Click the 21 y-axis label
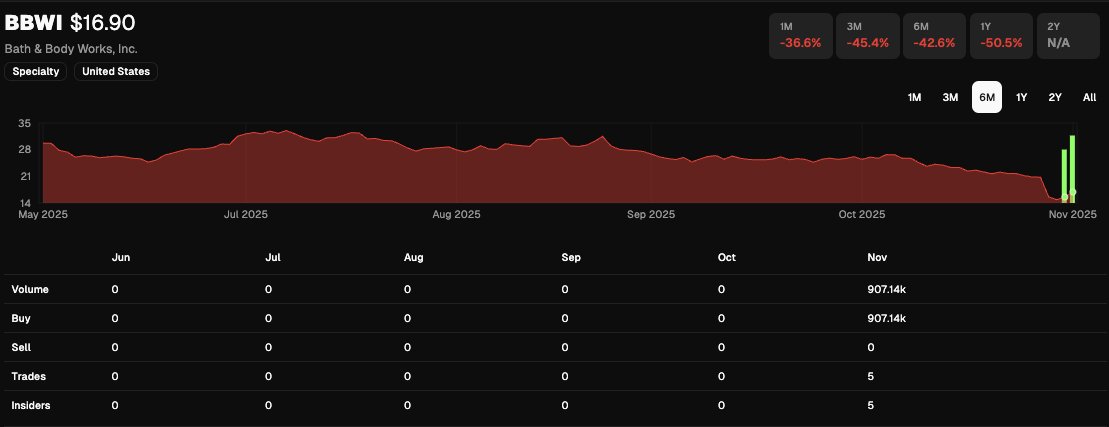This screenshot has height=427, width=1109. 24,176
